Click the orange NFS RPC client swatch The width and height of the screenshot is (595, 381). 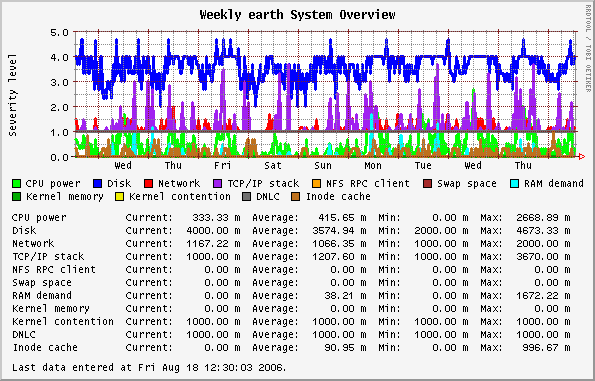(316, 184)
